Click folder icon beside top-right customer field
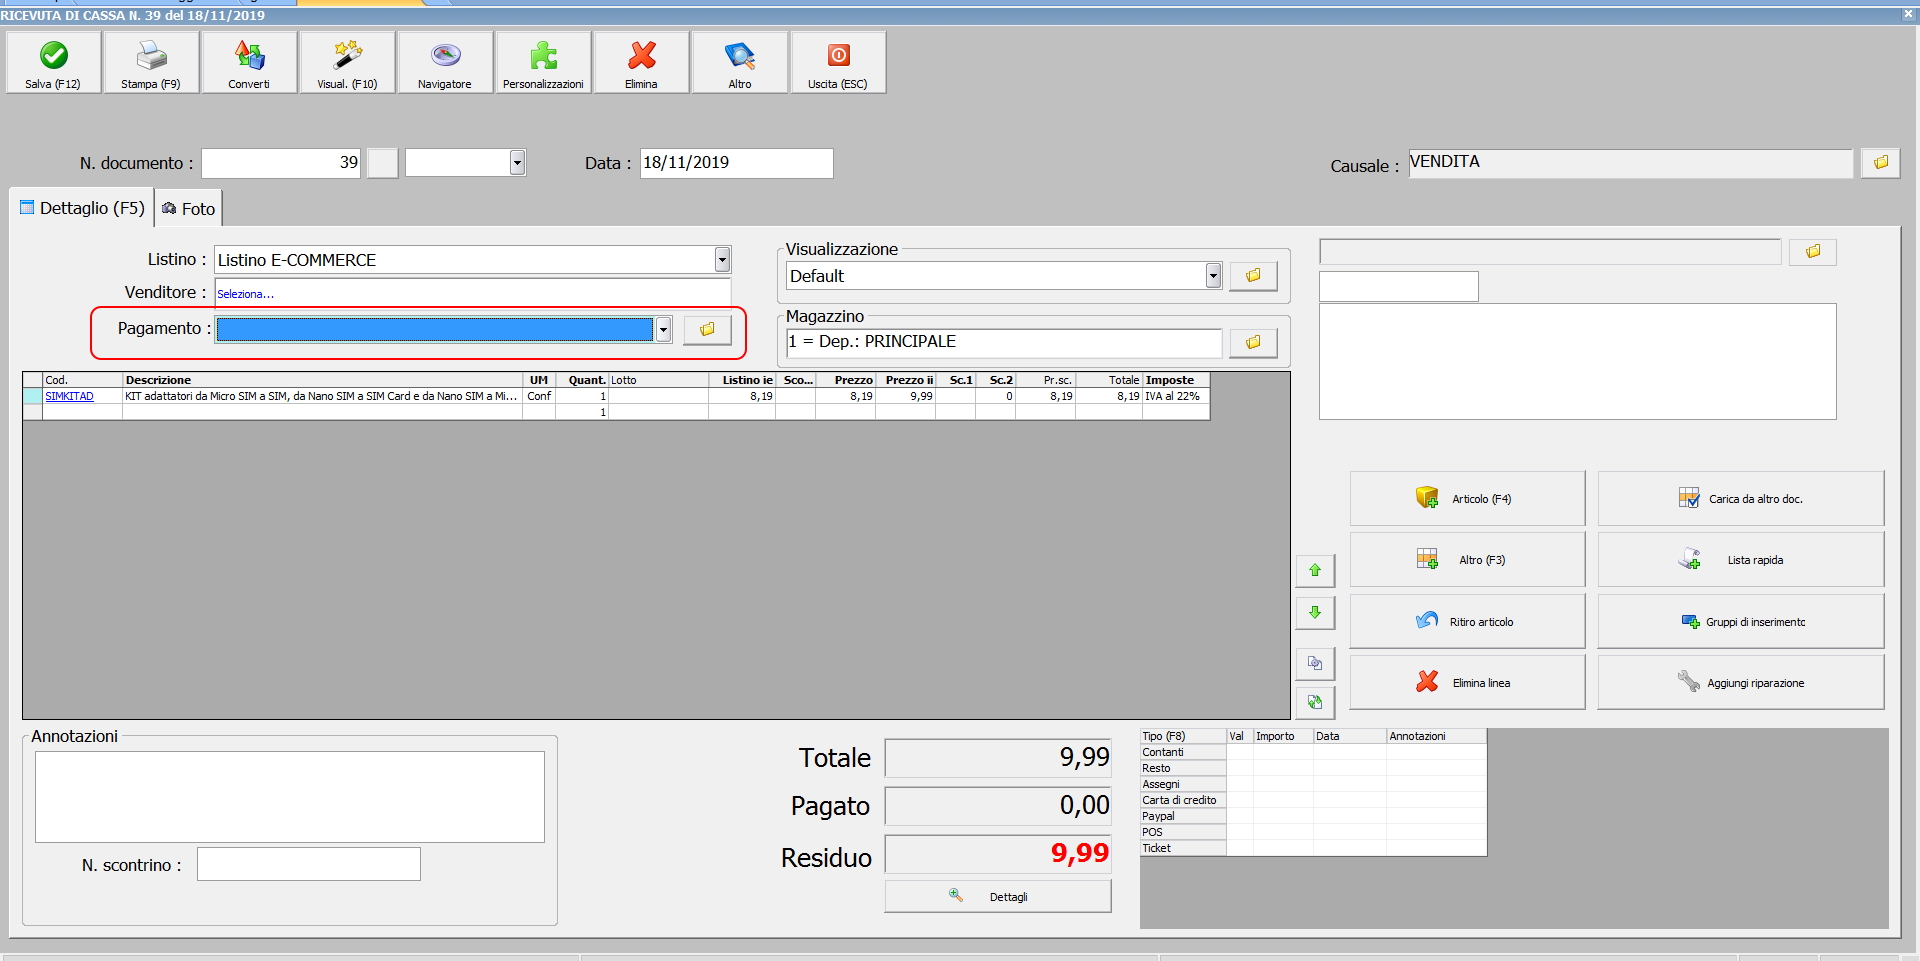Viewport: 1920px width, 961px height. click(1812, 252)
